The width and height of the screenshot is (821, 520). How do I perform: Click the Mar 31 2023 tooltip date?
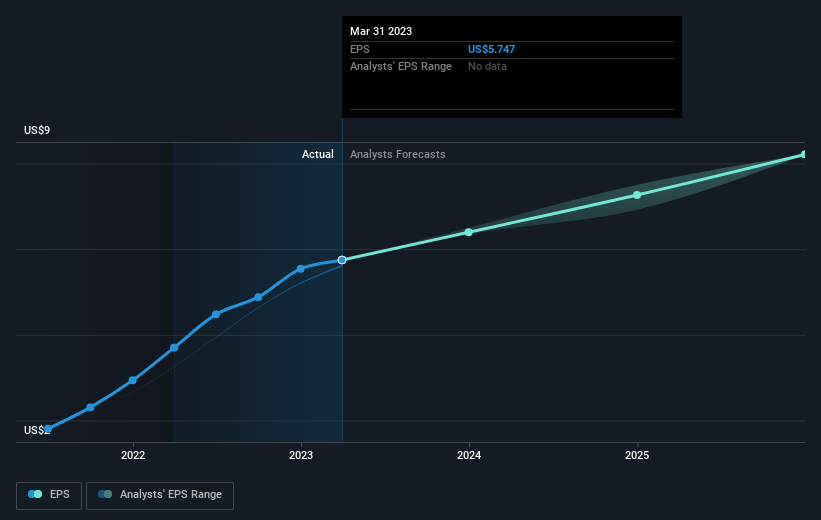[x=381, y=31]
